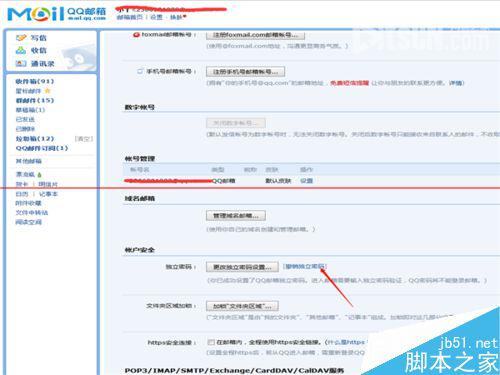Click the 帐号管理 section heading
The height and width of the screenshot is (375, 500).
(139, 159)
